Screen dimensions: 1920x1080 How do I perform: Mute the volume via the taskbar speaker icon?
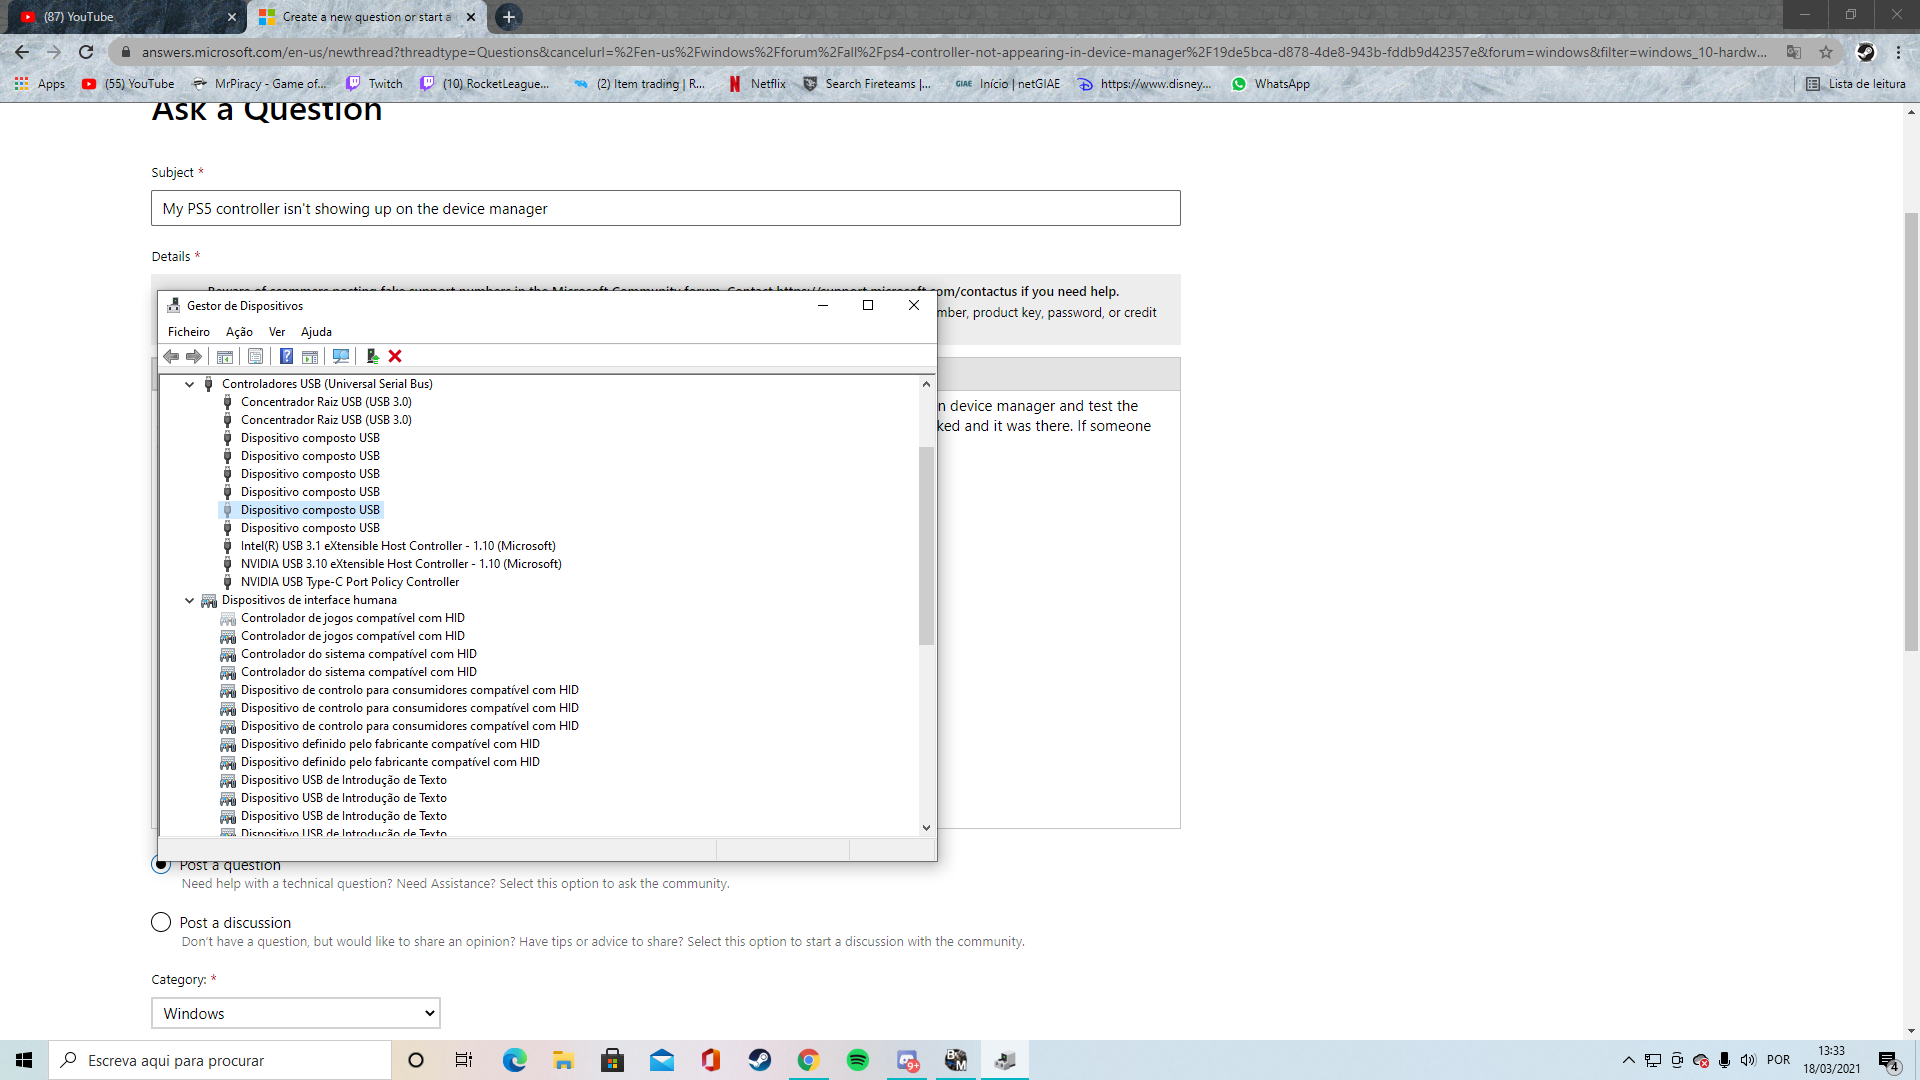(1748, 1060)
